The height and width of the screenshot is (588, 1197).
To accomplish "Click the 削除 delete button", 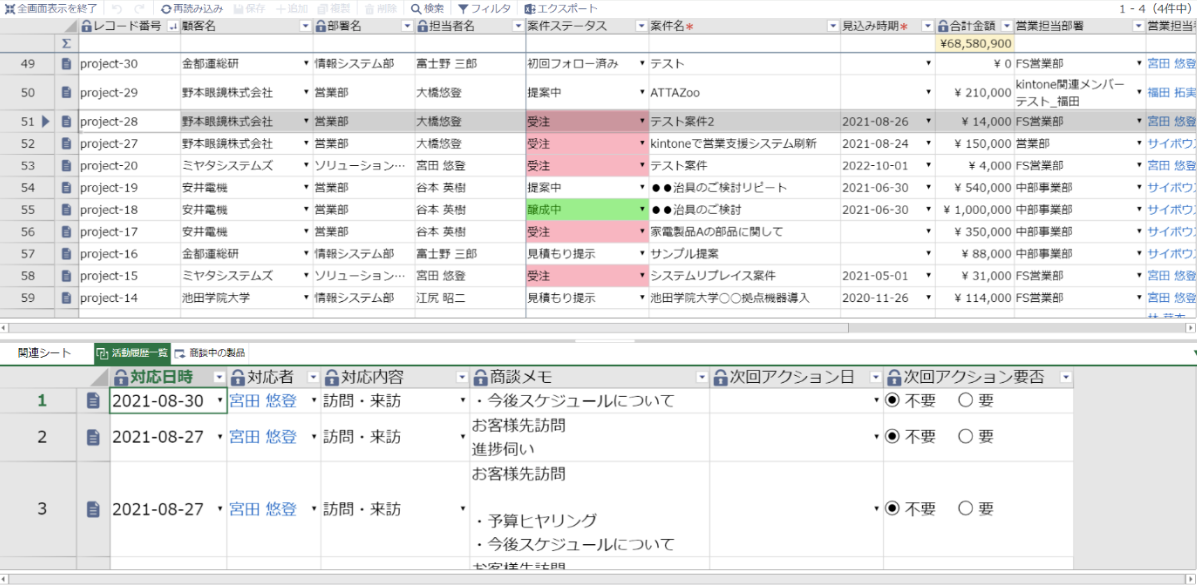I will coord(380,9).
